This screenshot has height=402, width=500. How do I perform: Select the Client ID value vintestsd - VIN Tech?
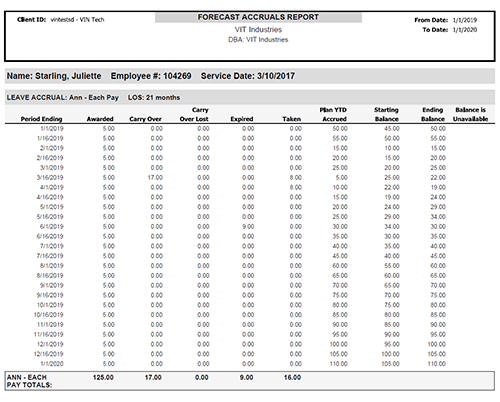point(77,20)
